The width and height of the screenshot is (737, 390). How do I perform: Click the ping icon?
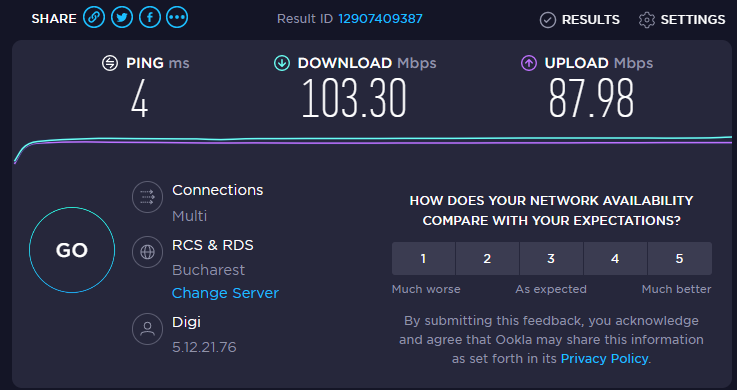(110, 63)
